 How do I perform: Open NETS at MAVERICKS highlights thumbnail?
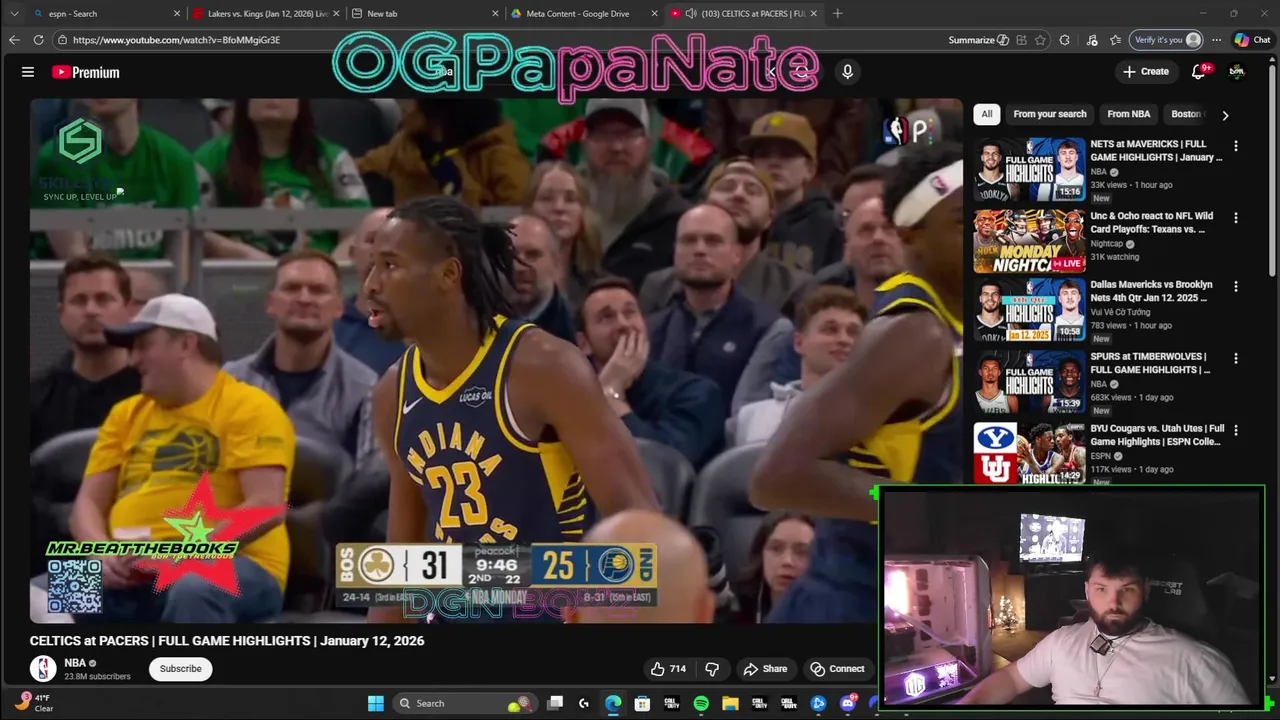(x=1029, y=169)
